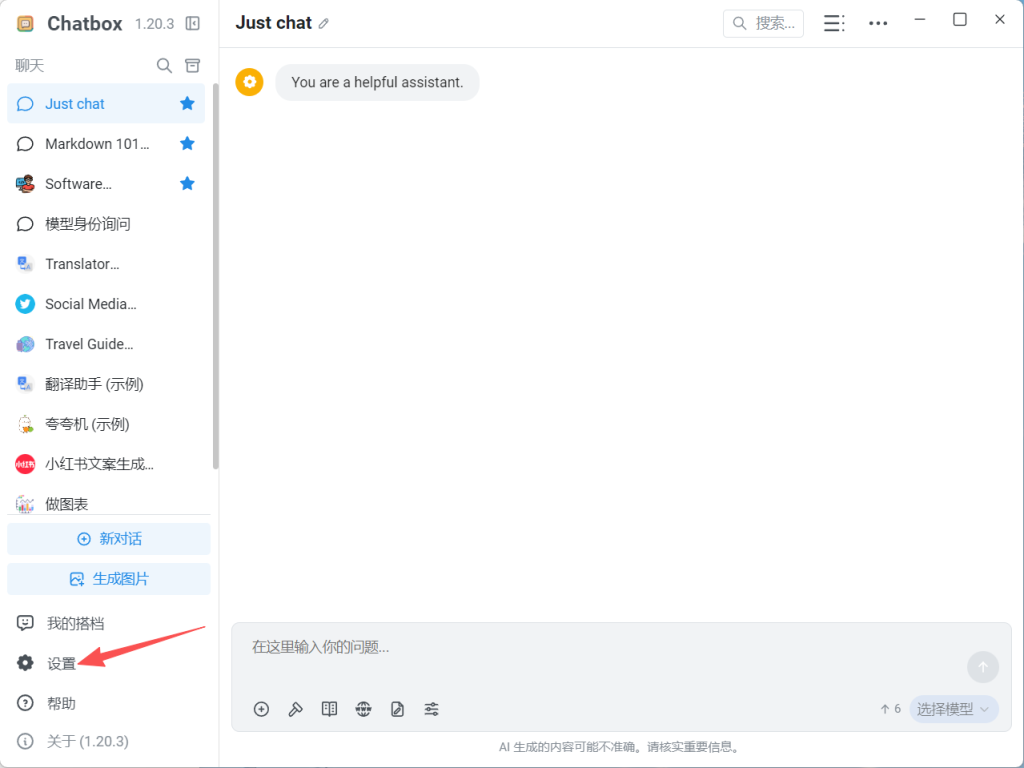Viewport: 1024px width, 768px height.
Task: Click the document link icon in the input toolbar
Action: 397,709
